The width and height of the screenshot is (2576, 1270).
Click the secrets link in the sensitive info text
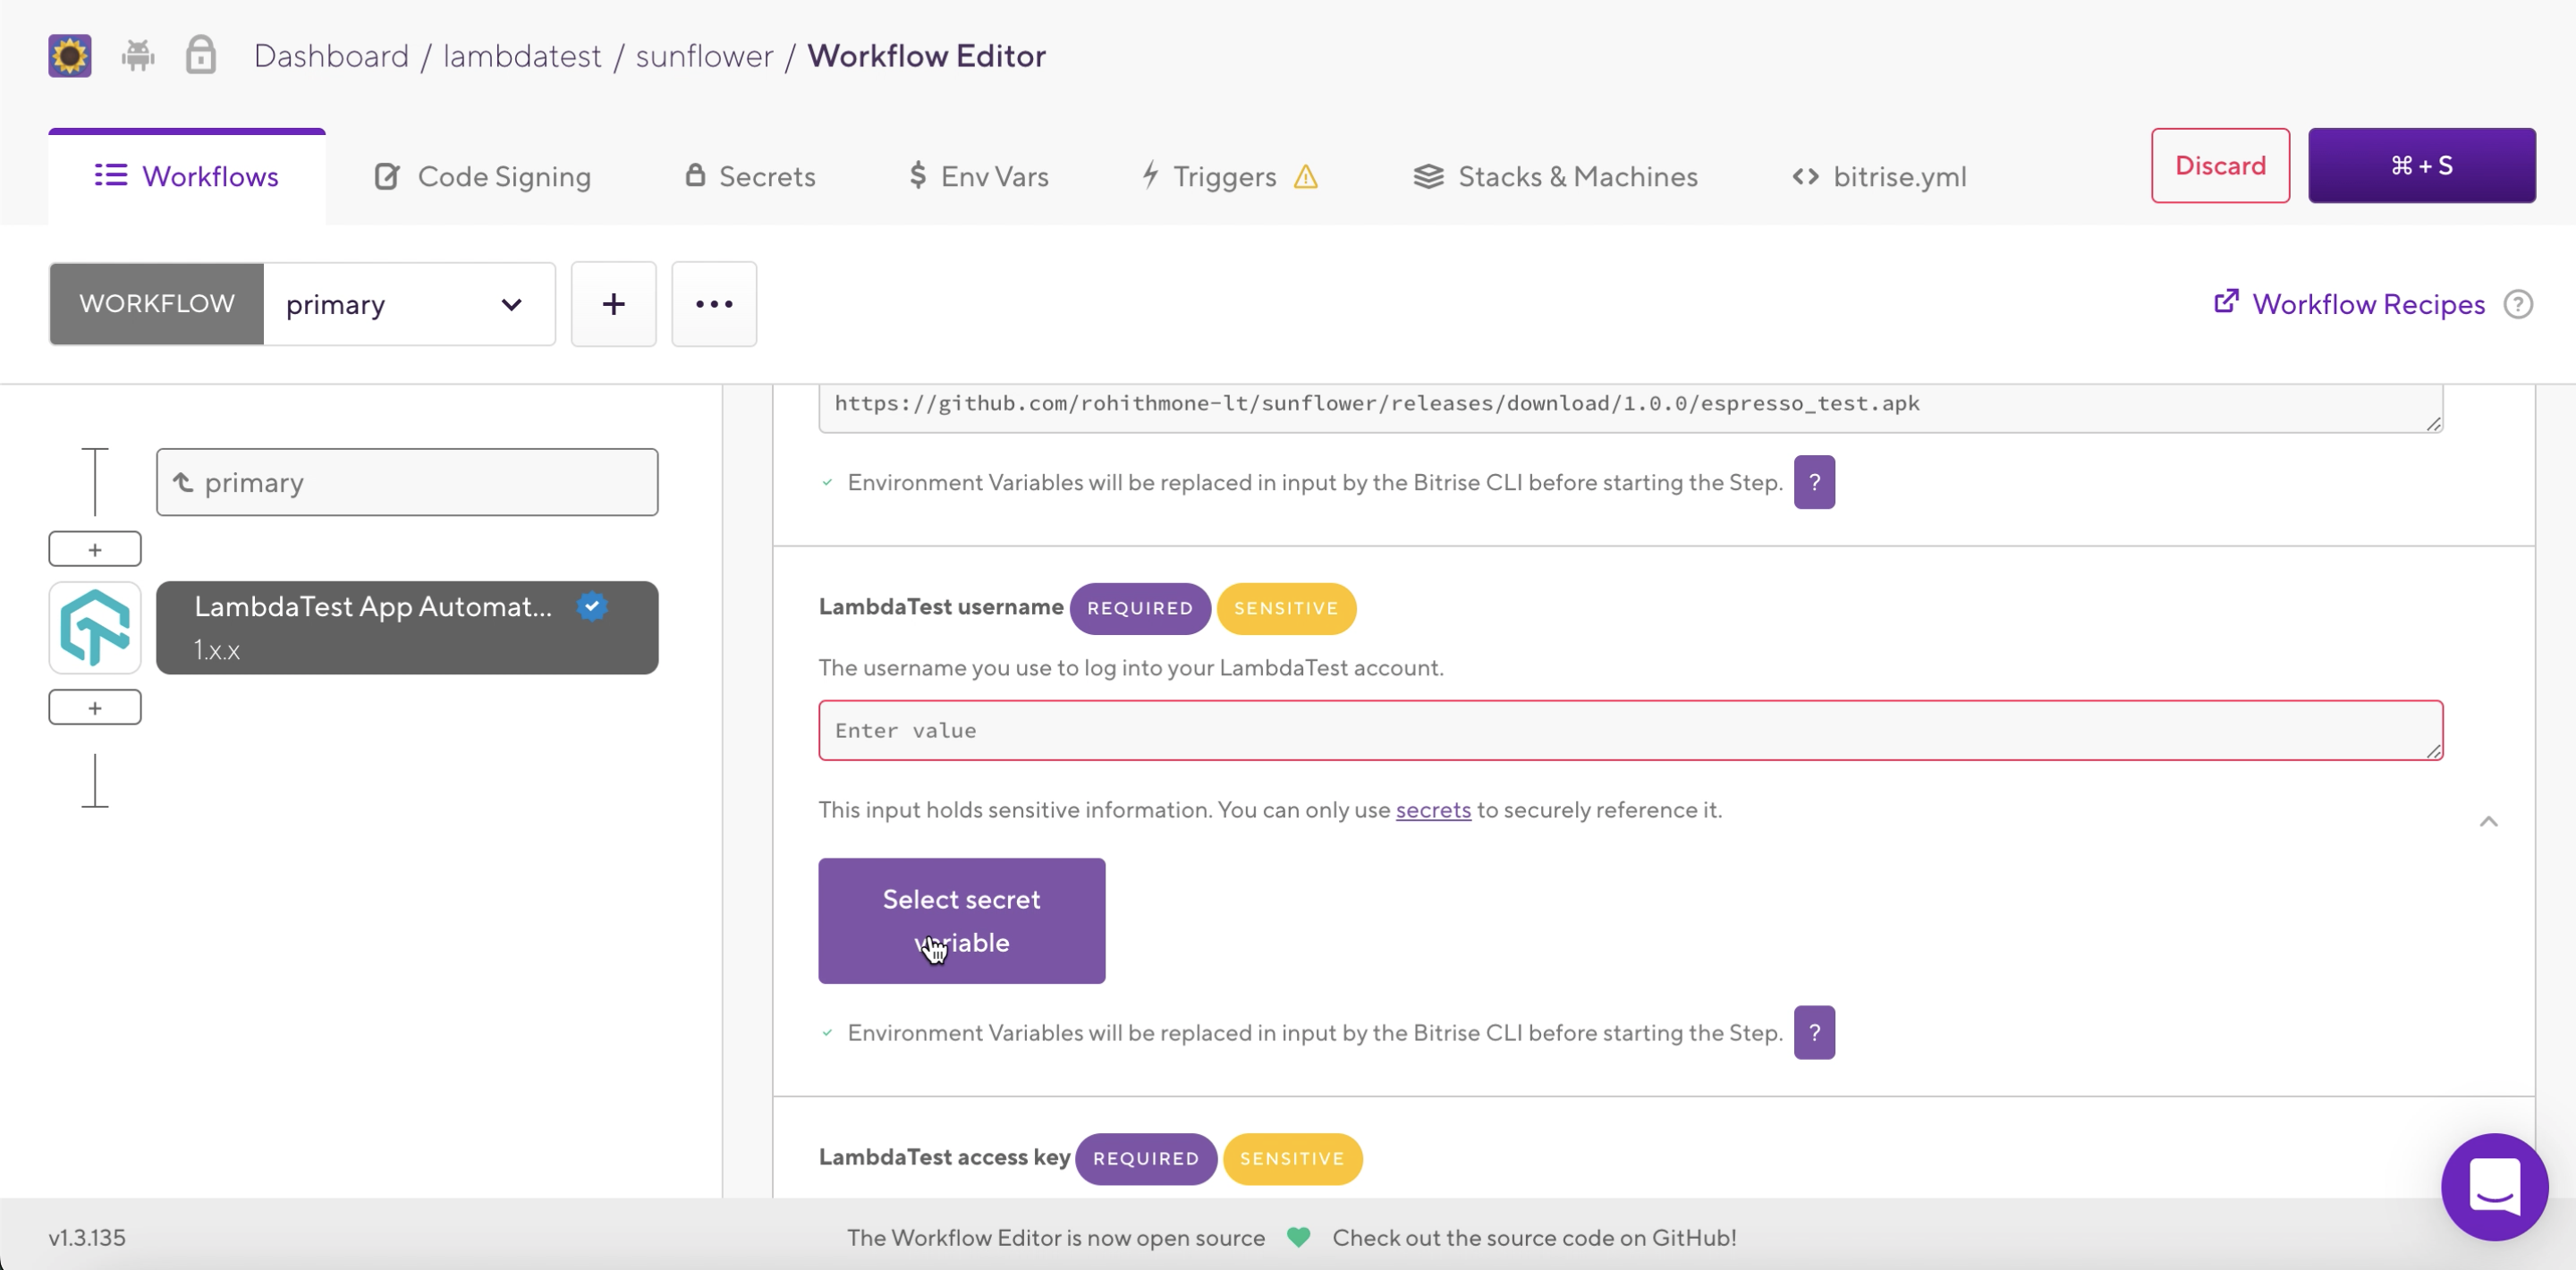1433,810
